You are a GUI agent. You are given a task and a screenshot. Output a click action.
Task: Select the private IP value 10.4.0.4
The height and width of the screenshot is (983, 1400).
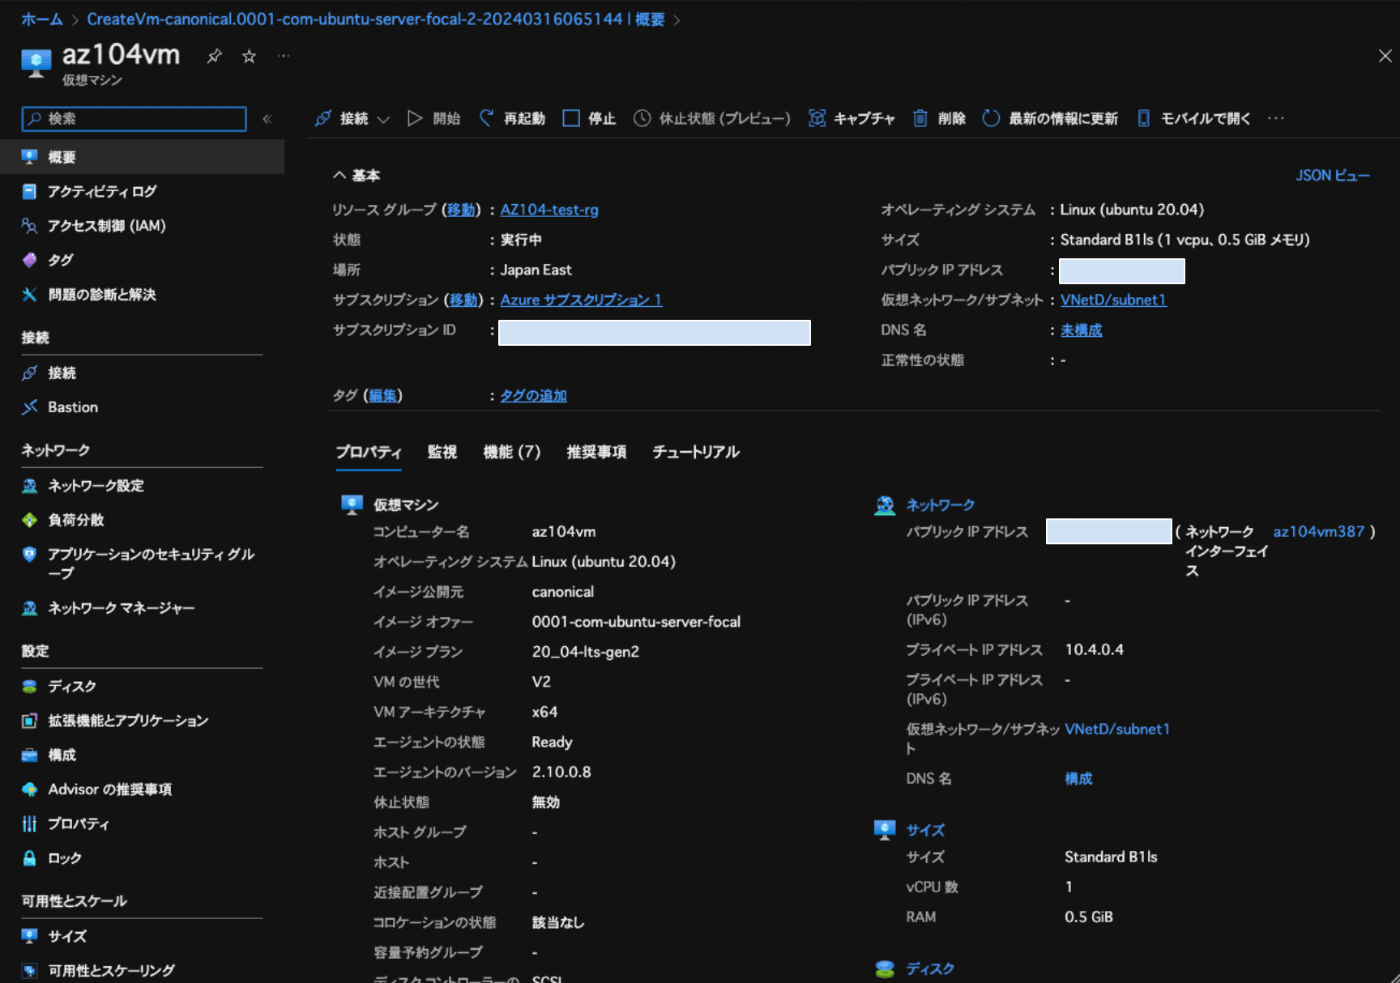click(x=1094, y=650)
